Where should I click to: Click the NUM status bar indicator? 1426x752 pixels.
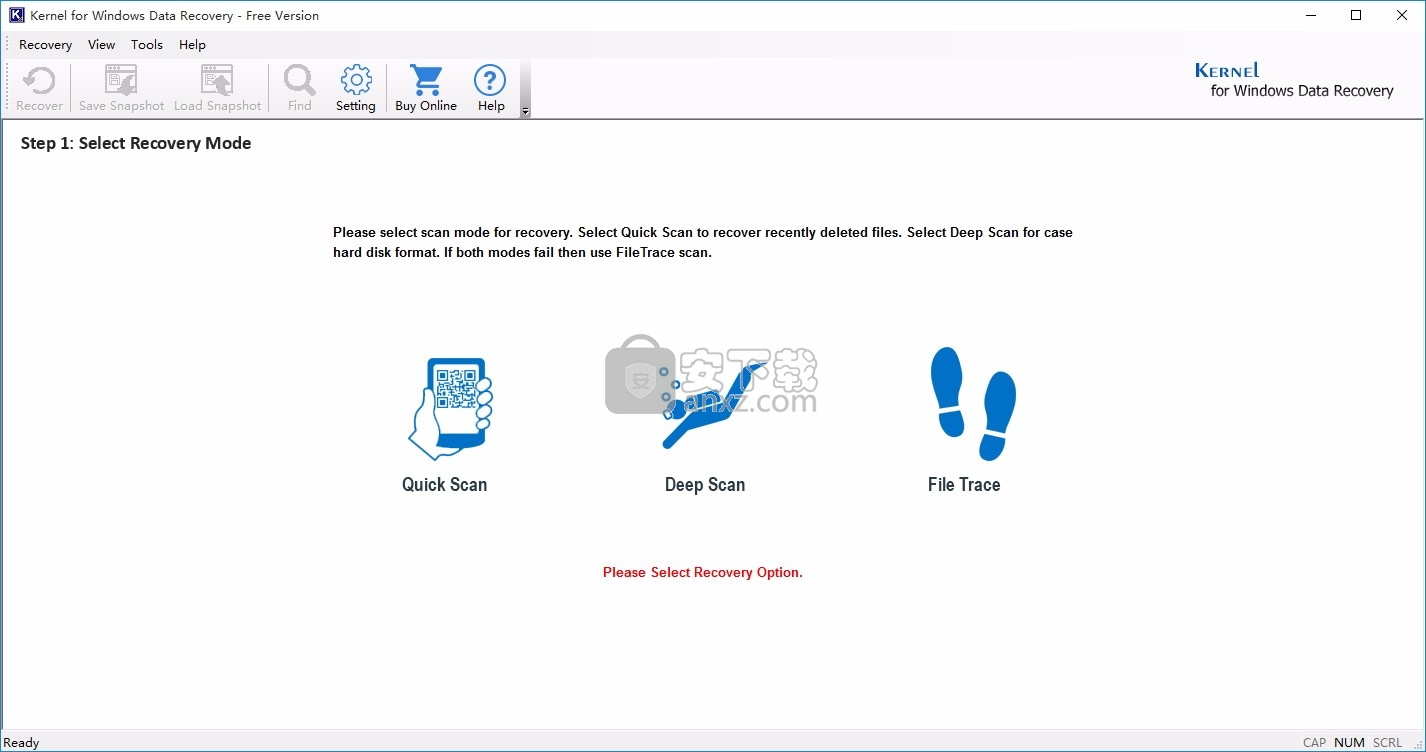click(1349, 742)
